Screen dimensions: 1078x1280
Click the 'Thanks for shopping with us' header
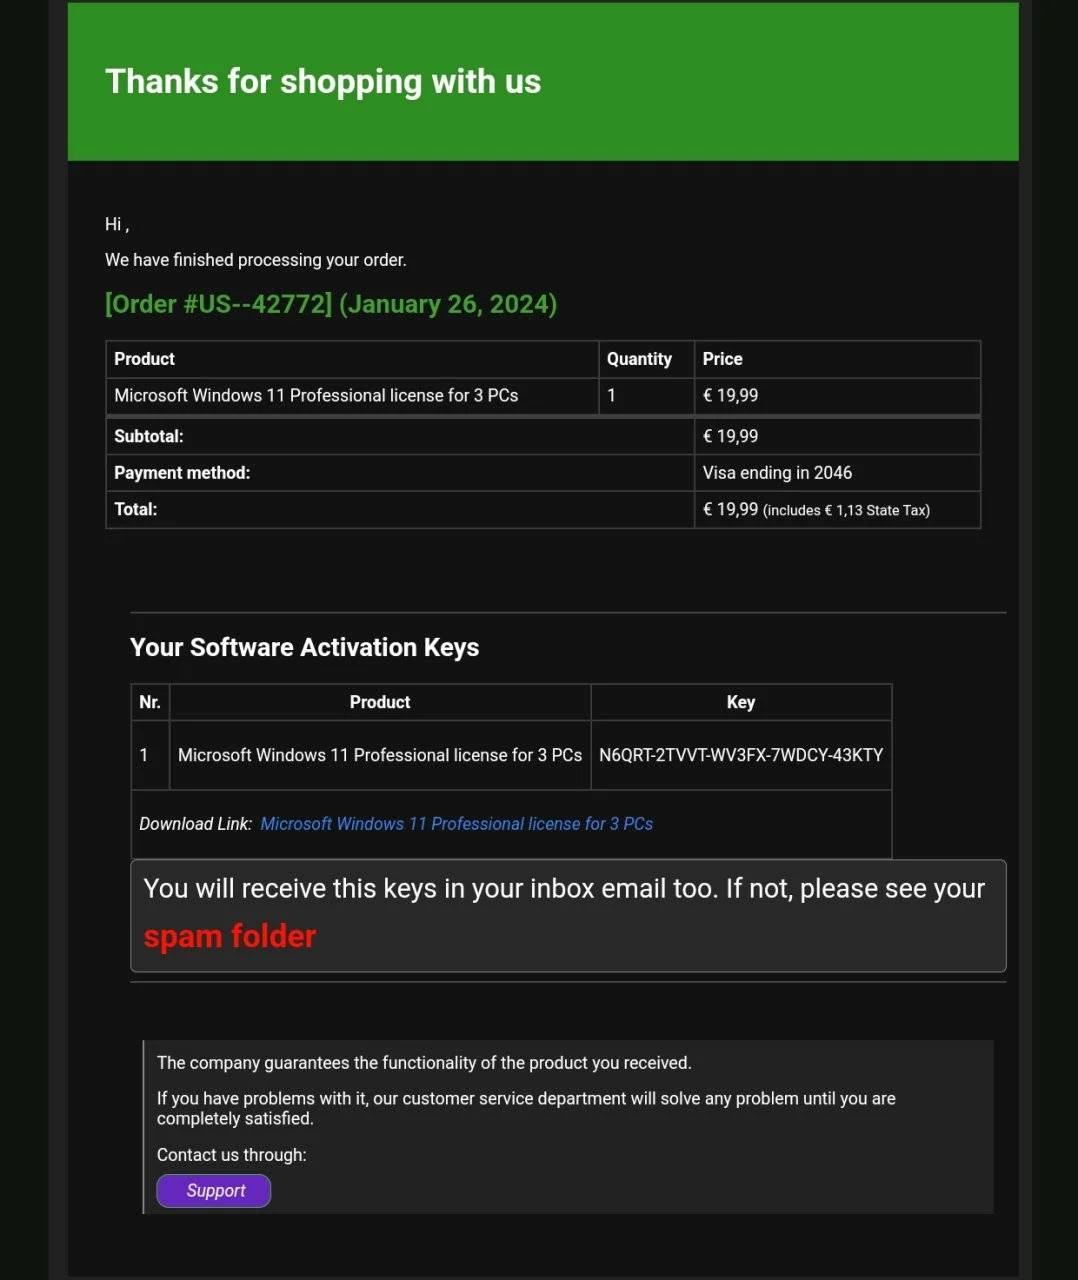tap(323, 81)
